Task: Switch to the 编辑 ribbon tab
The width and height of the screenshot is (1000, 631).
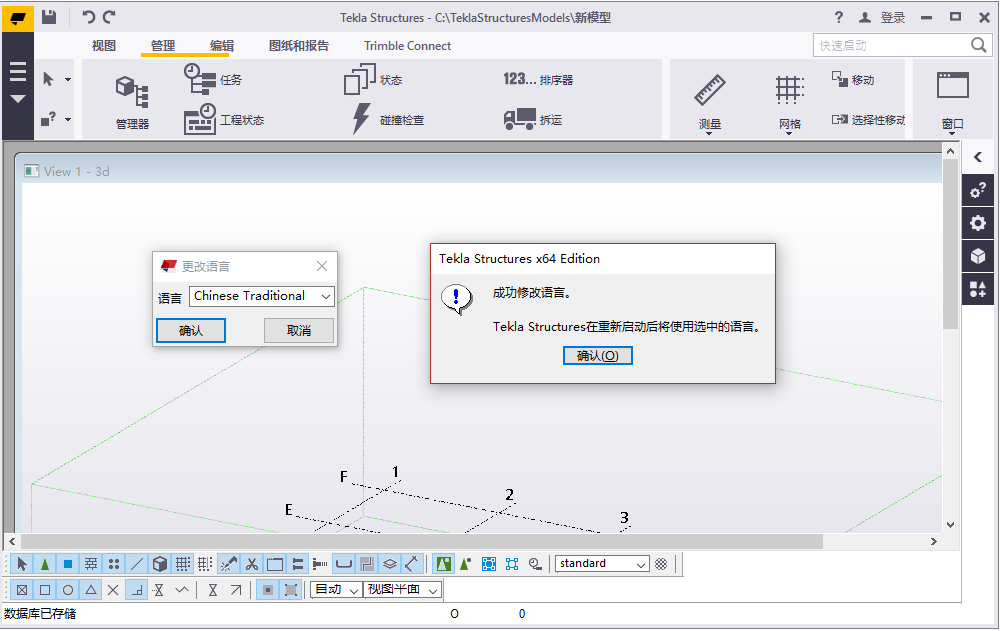Action: (221, 46)
